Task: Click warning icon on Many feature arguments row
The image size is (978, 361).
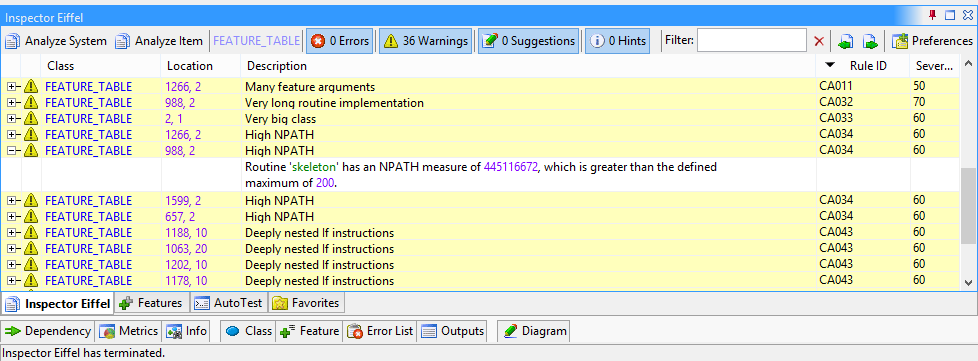Action: 31,87
